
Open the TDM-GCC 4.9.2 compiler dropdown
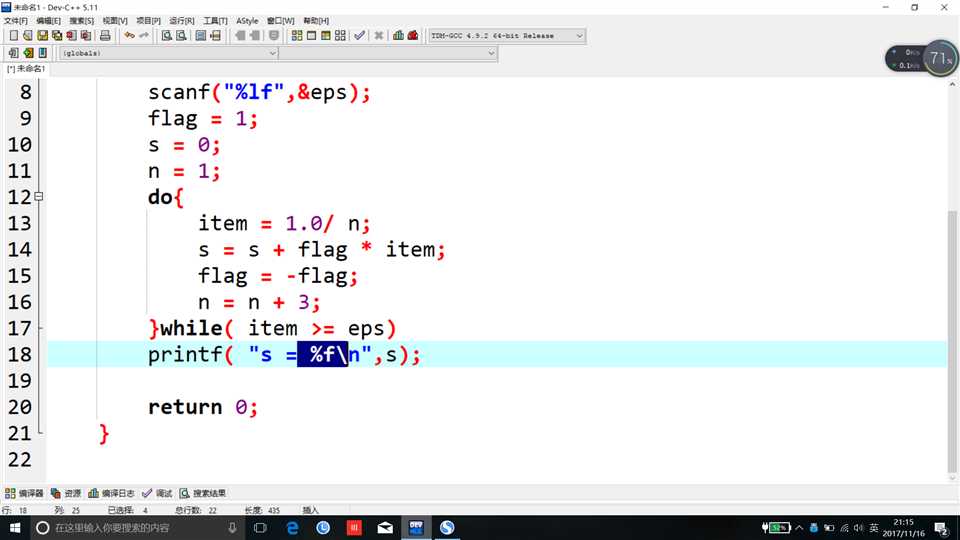(507, 36)
